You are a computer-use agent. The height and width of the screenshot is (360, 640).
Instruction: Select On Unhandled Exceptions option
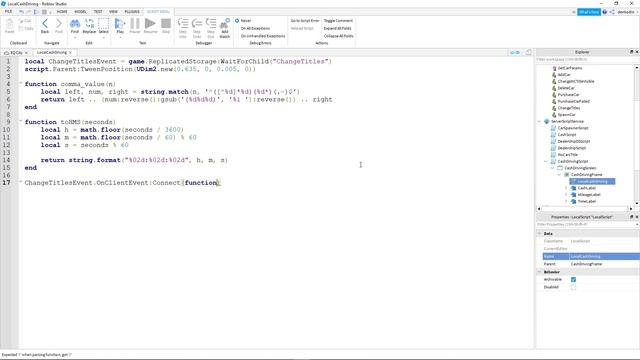(263, 36)
